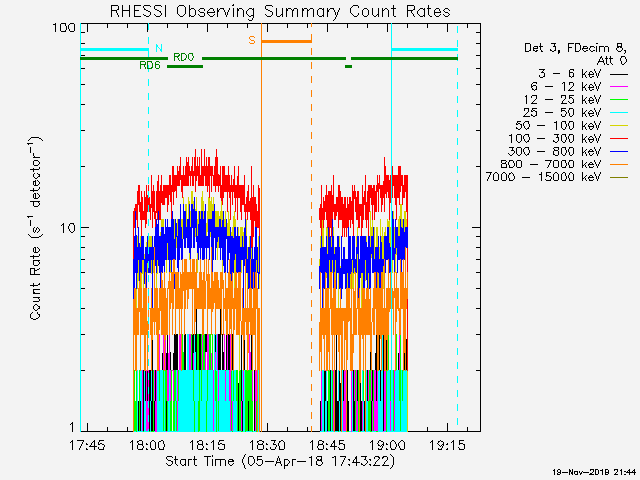Click the orange line swatch for 800 - 7000 keV
This screenshot has height=480, width=640.
[x=619, y=164]
